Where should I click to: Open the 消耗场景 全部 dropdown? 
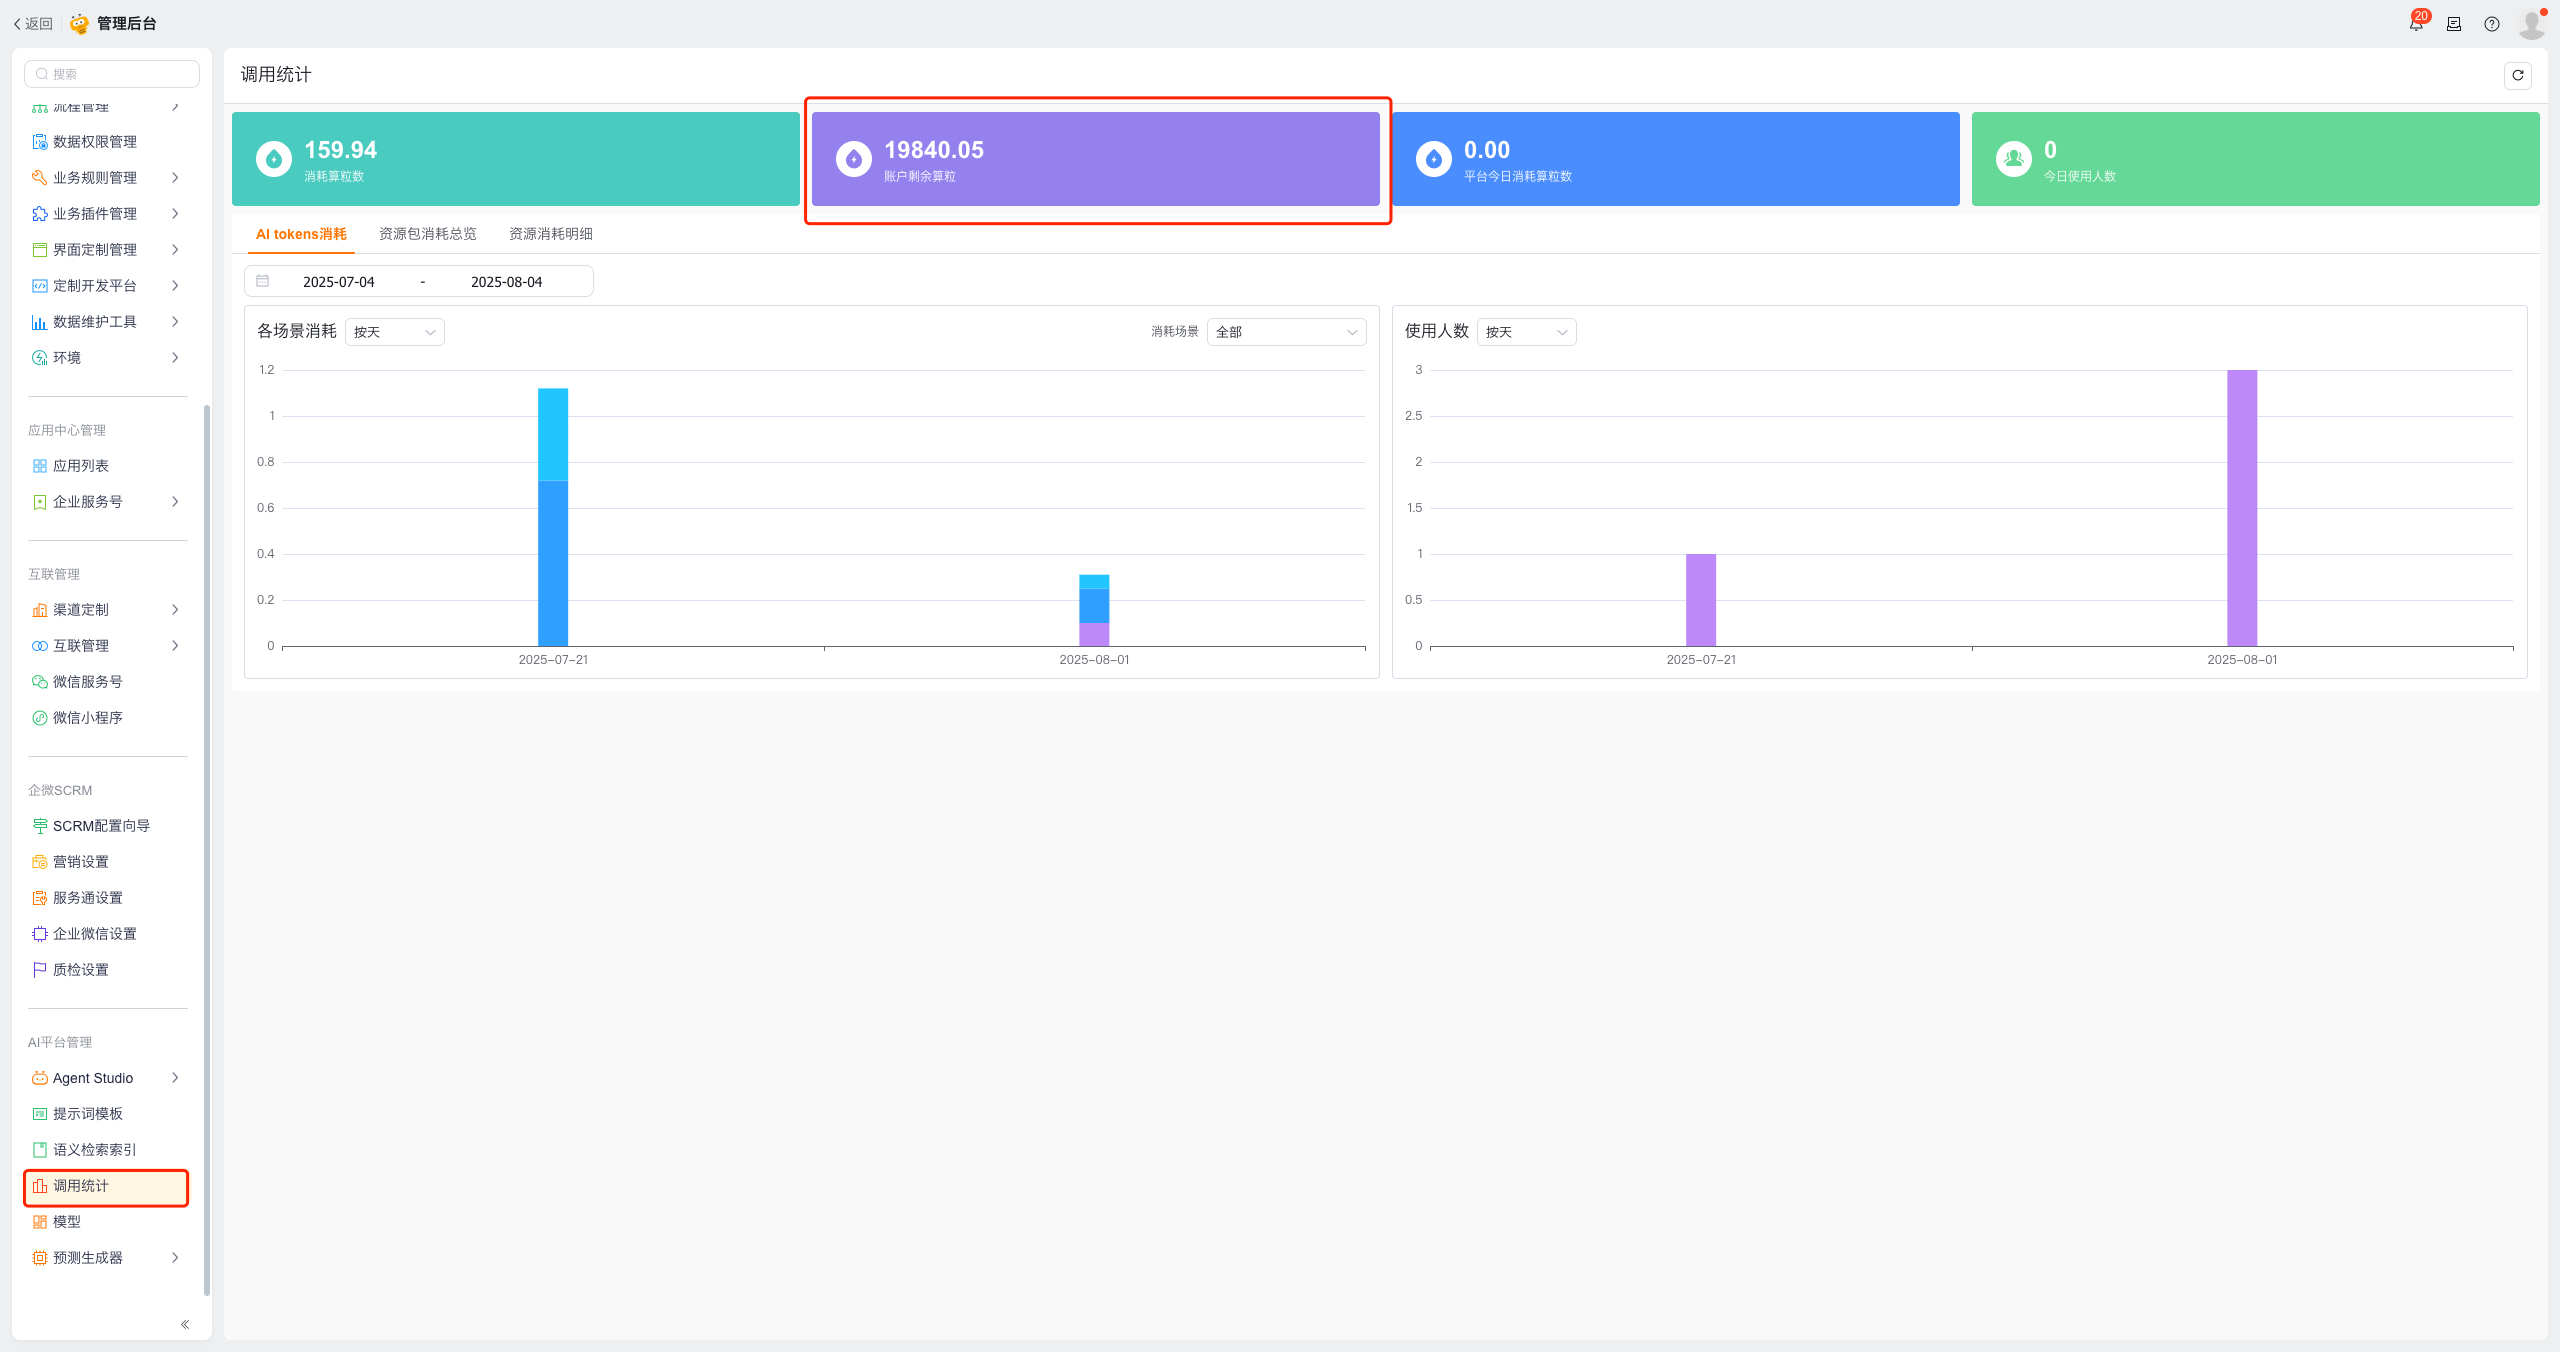tap(1286, 332)
